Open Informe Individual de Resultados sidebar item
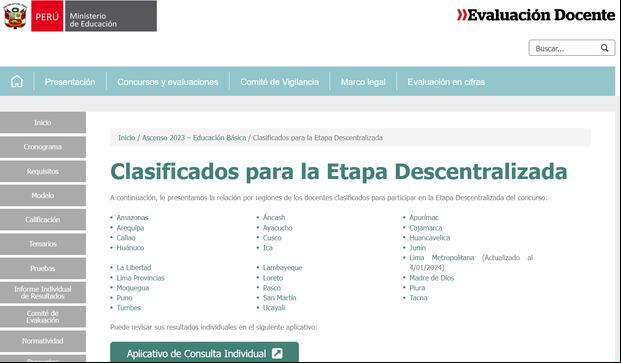The image size is (621, 363). click(43, 293)
